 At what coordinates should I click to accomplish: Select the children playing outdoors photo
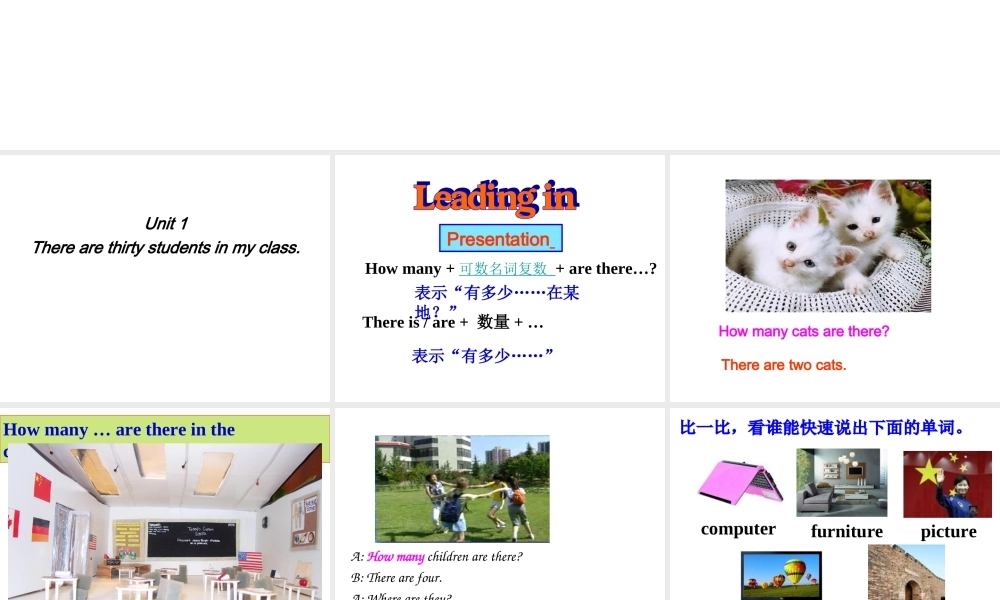461,489
